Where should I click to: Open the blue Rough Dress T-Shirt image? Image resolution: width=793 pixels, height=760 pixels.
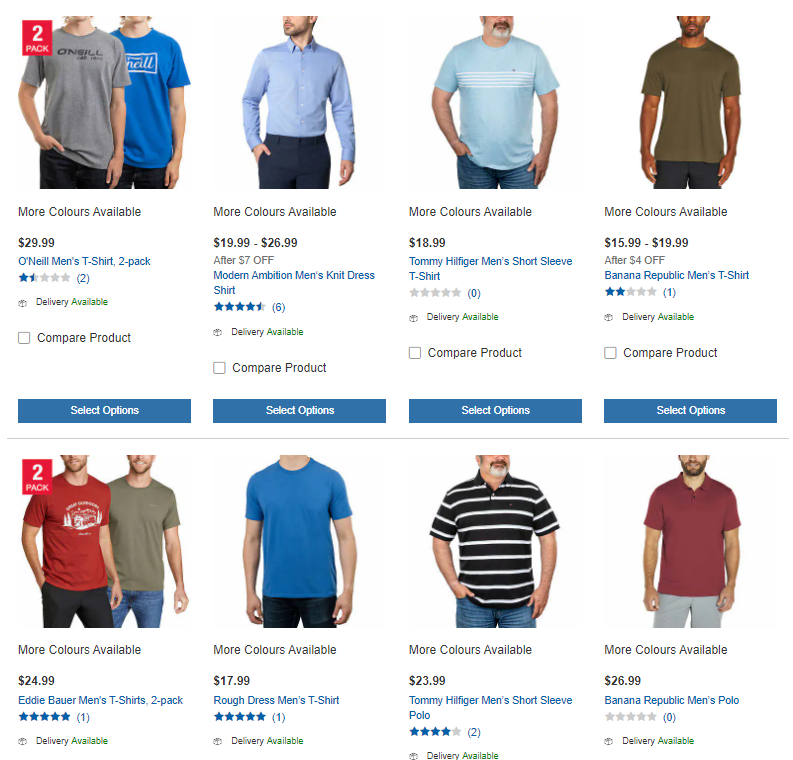pyautogui.click(x=299, y=541)
